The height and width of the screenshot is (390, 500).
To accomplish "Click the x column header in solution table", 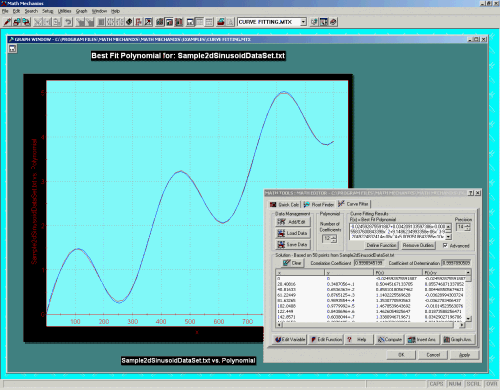I will pyautogui.click(x=300, y=272).
